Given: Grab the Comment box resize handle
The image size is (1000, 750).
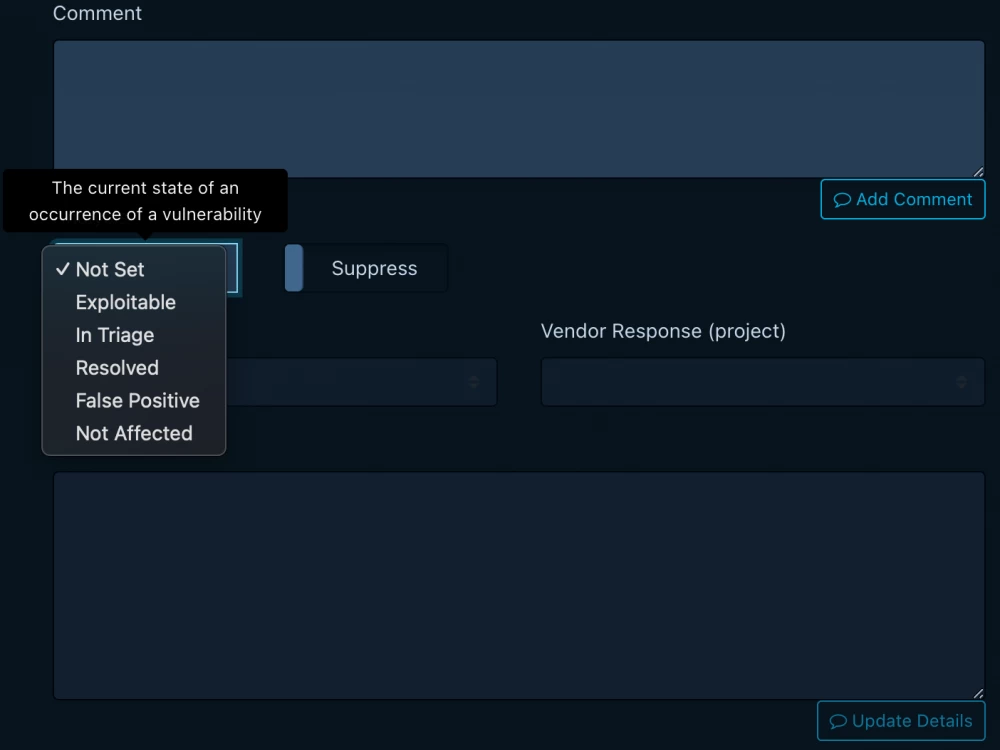Looking at the screenshot, I should pos(978,172).
